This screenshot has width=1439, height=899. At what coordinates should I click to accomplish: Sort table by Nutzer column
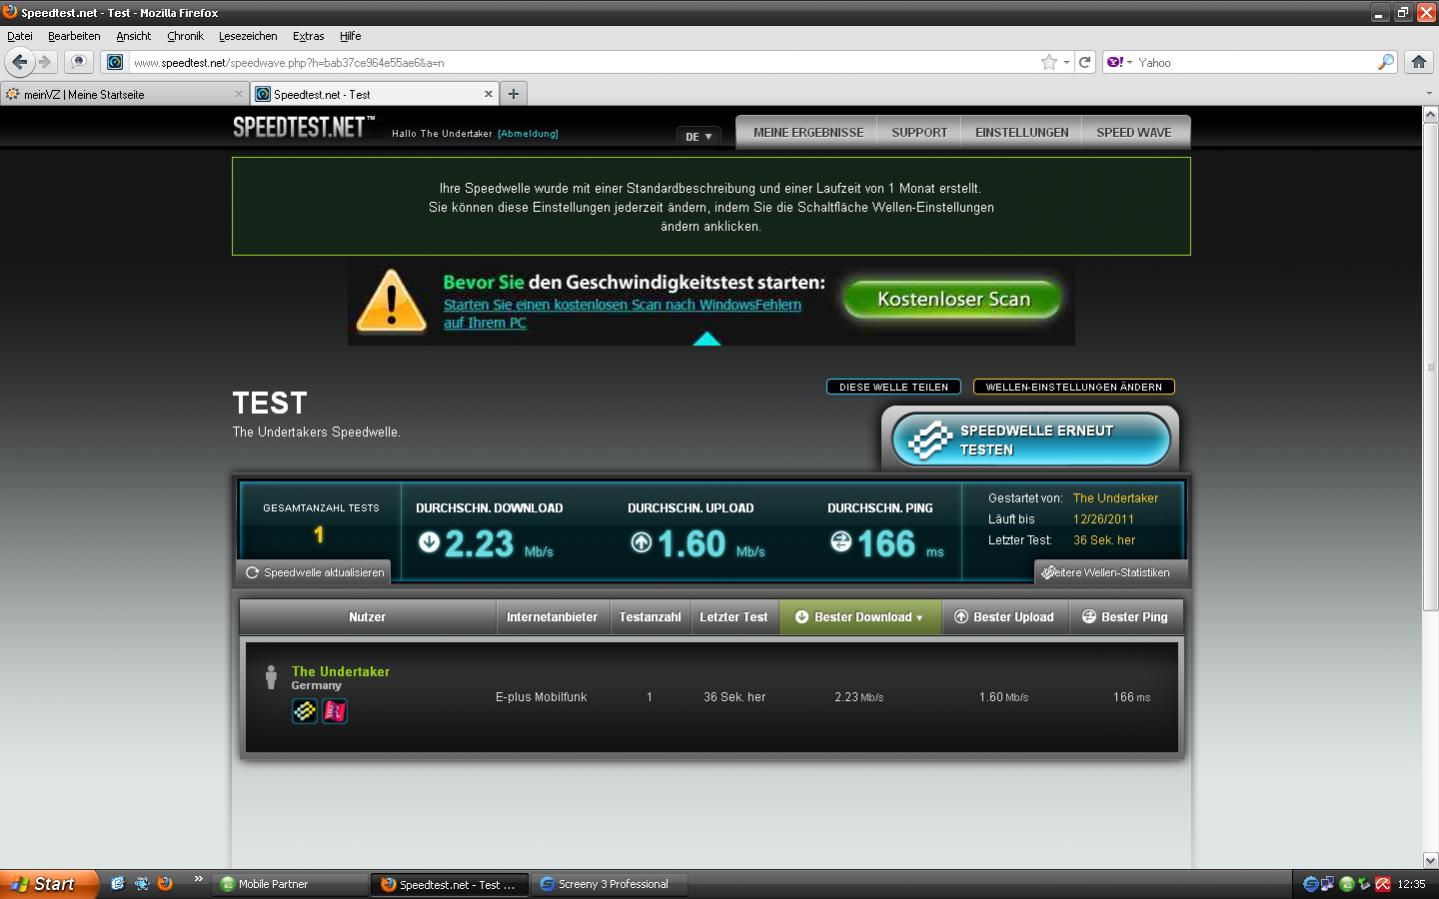(x=367, y=617)
